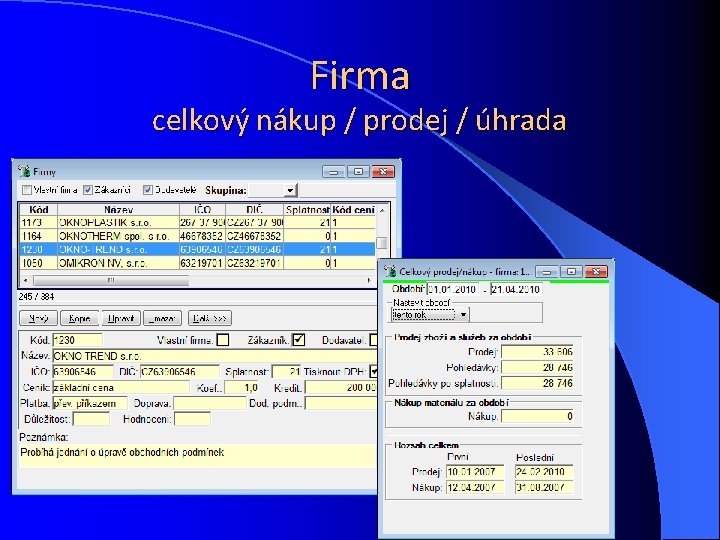Click the Další >>> button
This screenshot has height=540, width=720.
click(209, 318)
